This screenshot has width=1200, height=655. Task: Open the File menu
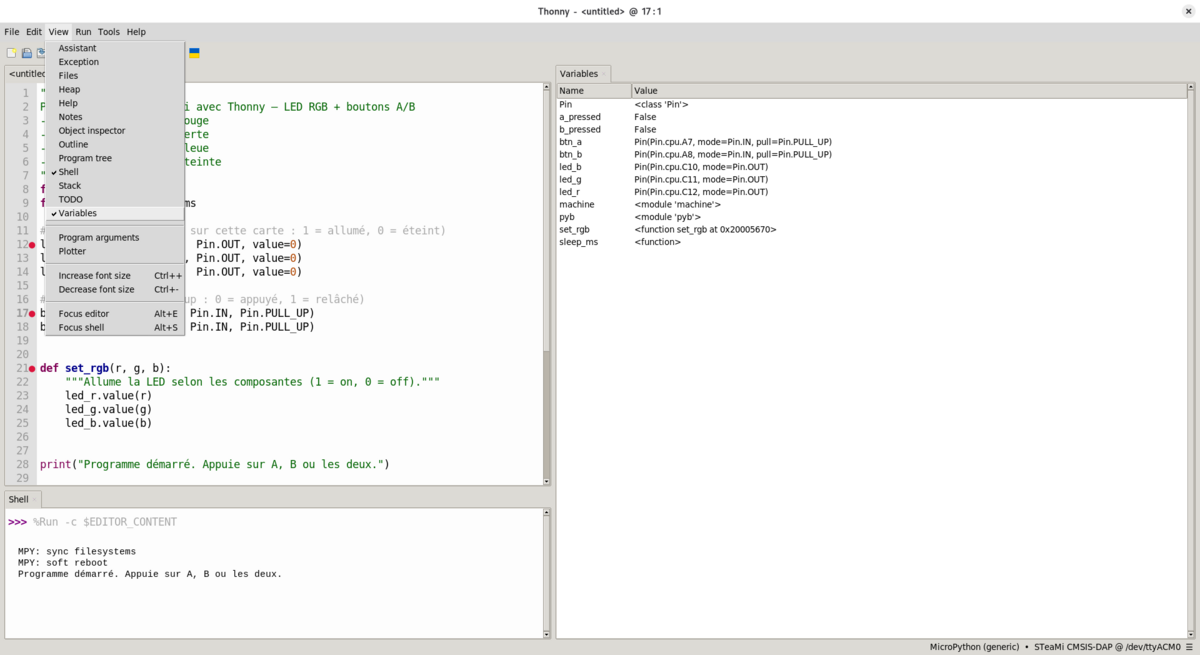[12, 32]
